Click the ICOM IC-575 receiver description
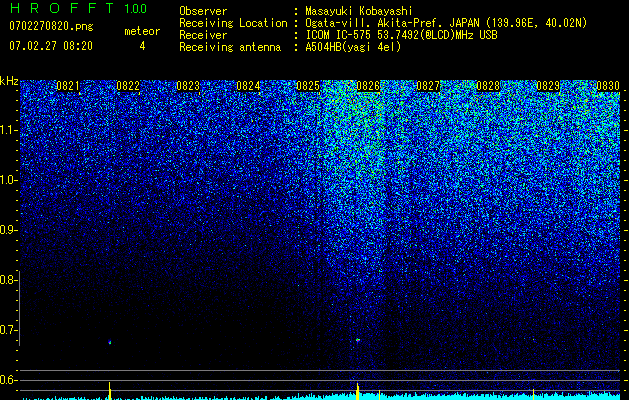Screen dimensions: 629x400 coord(401,35)
